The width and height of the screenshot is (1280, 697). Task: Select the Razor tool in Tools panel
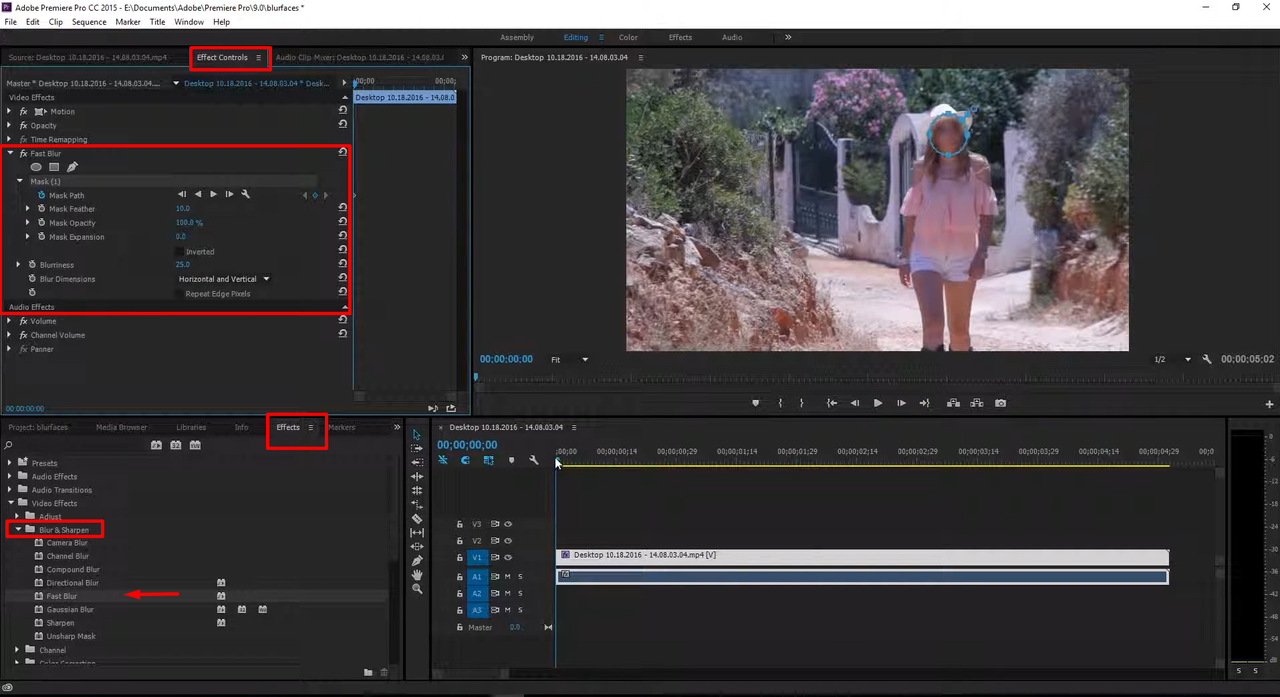pos(417,519)
